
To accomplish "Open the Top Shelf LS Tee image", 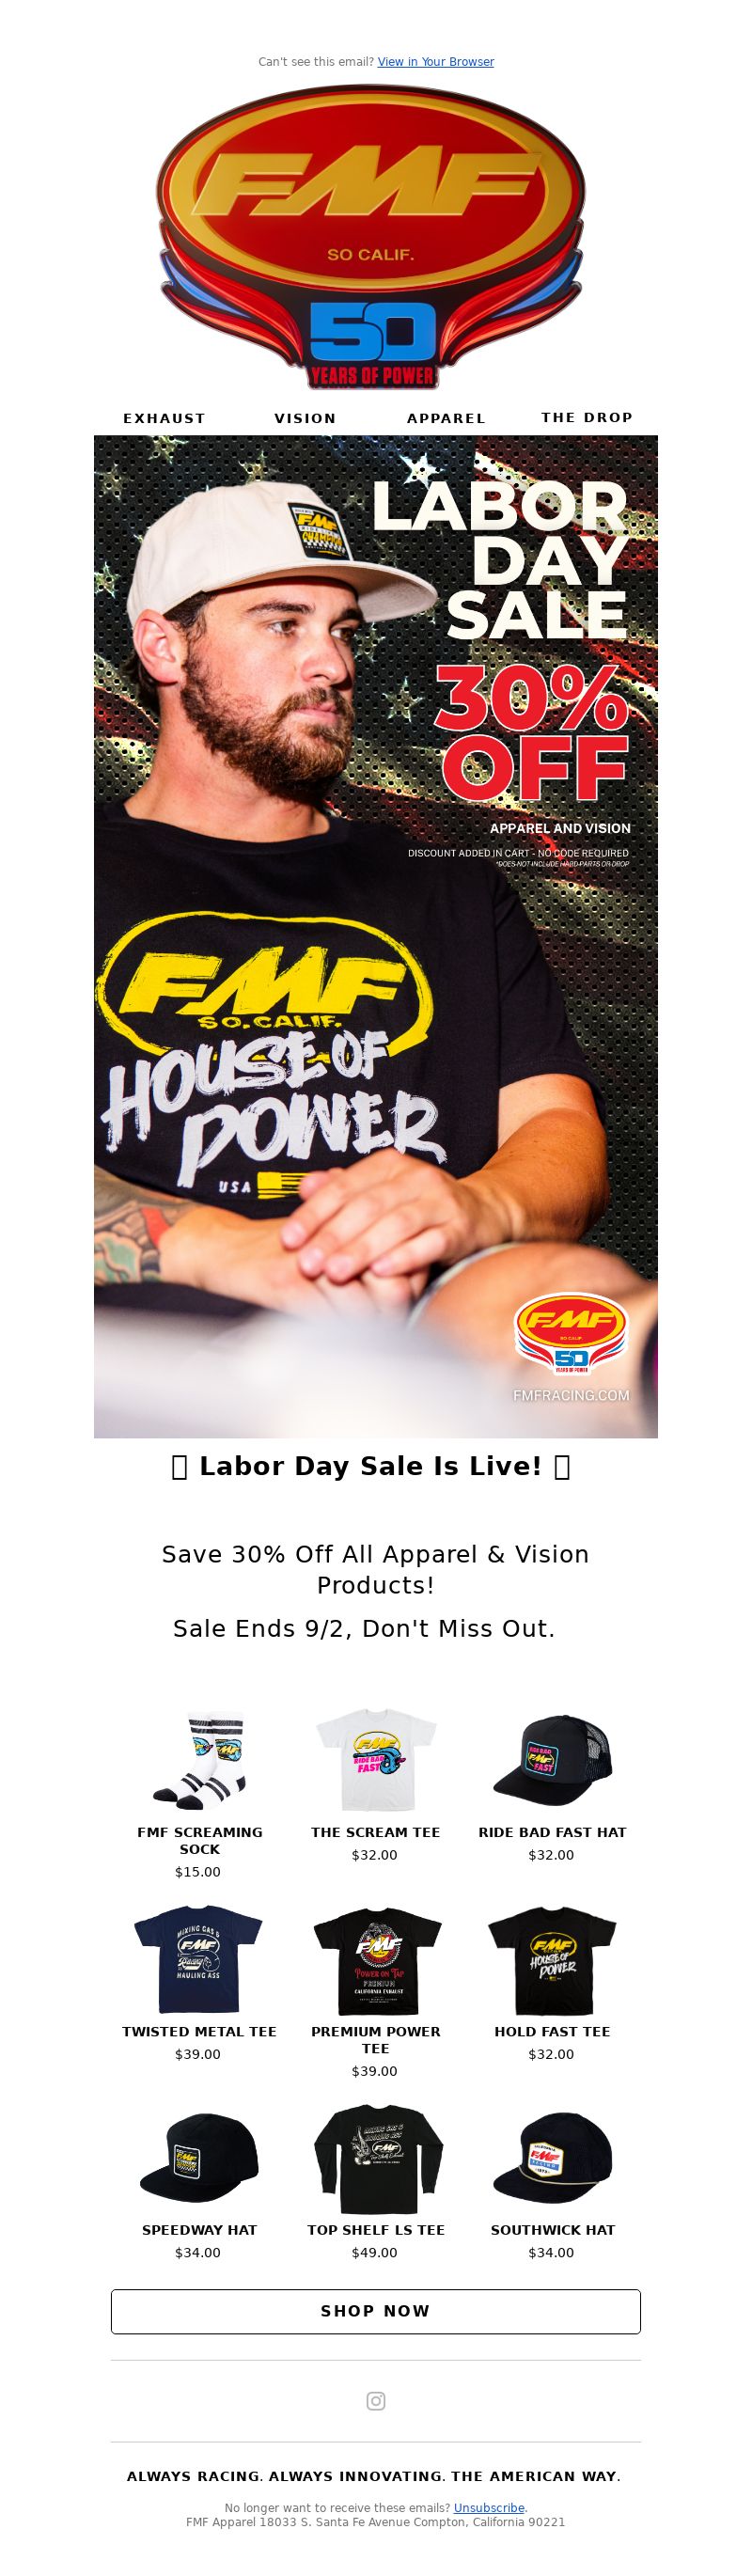I will (x=376, y=2158).
